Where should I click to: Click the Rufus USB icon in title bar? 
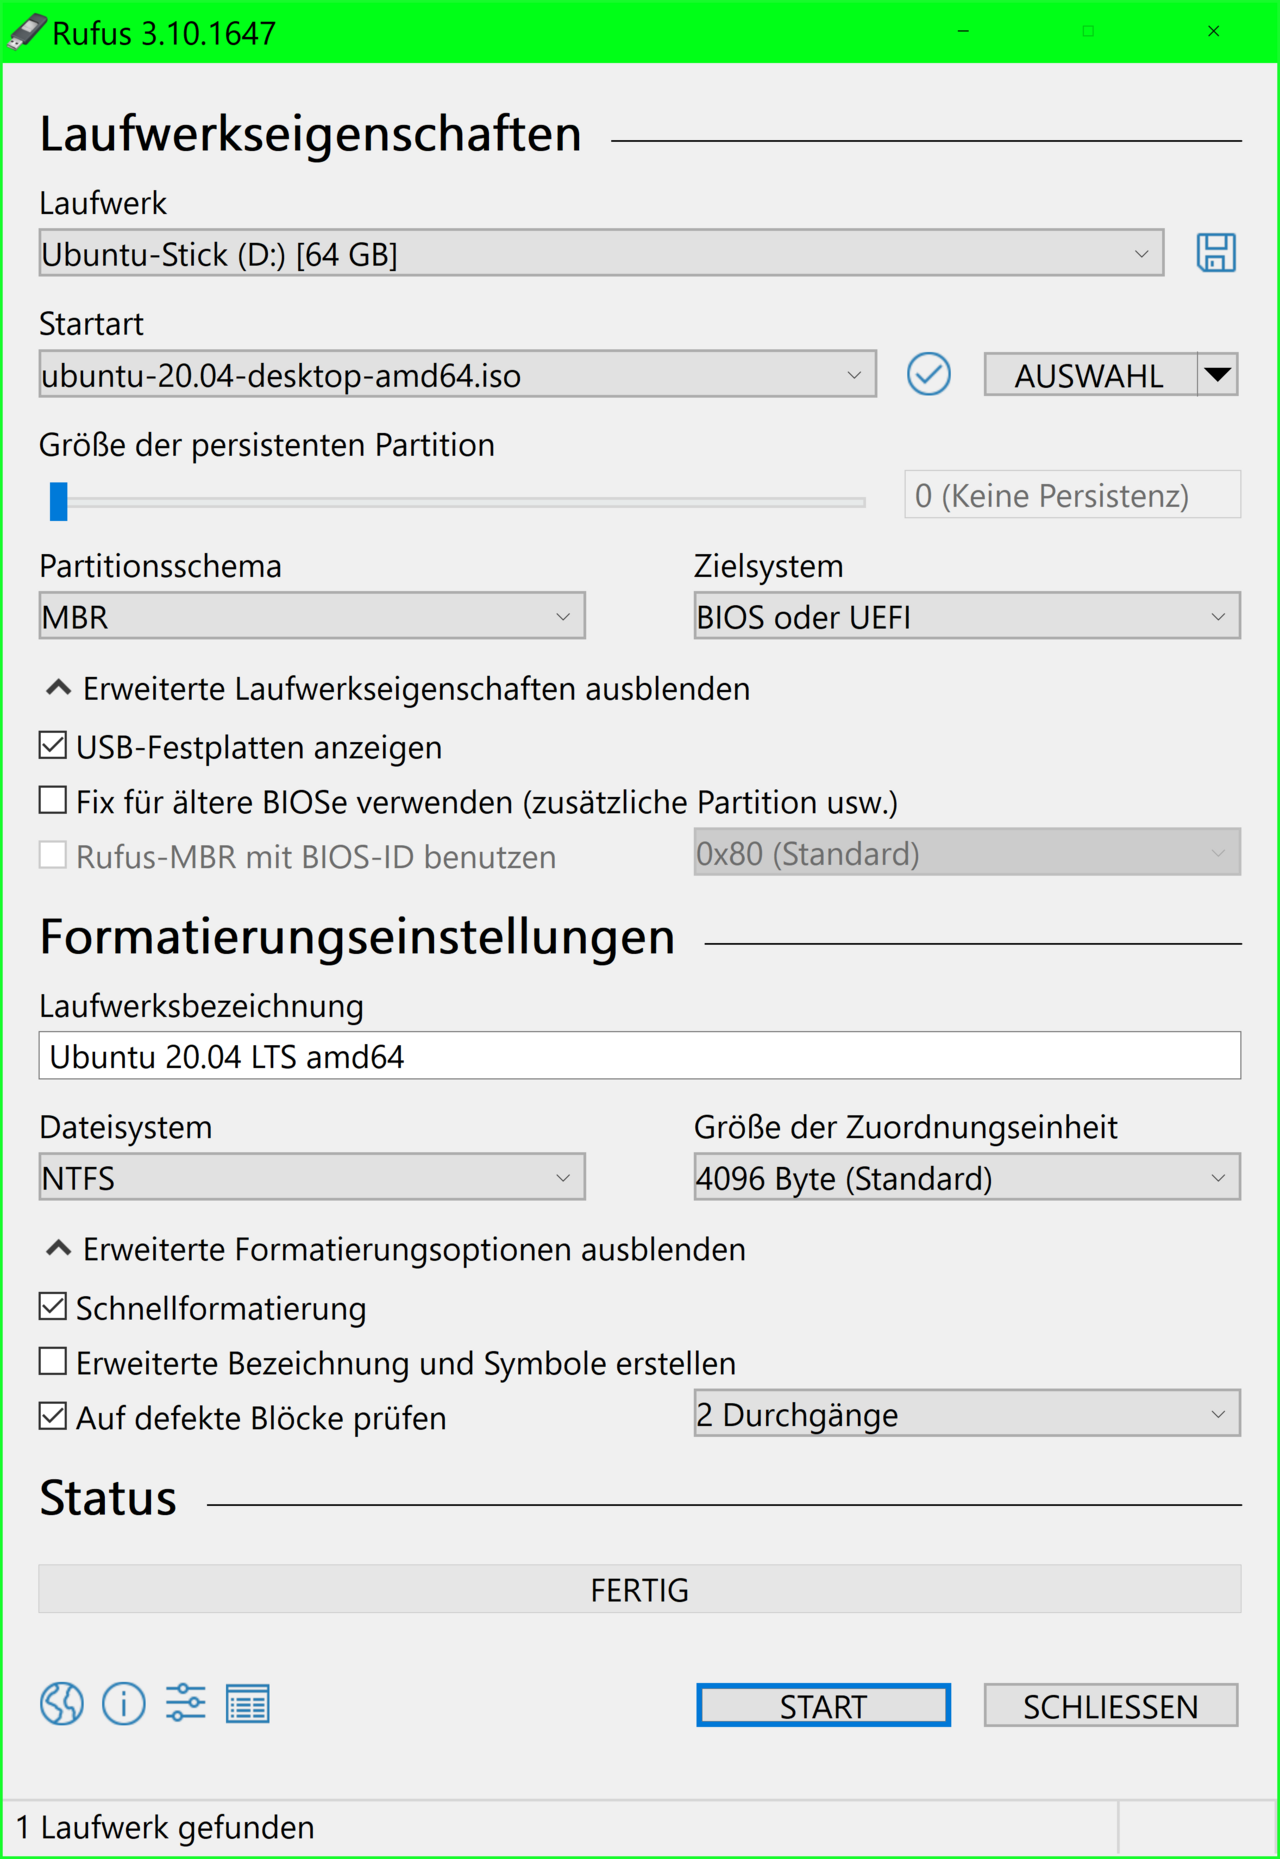27,32
